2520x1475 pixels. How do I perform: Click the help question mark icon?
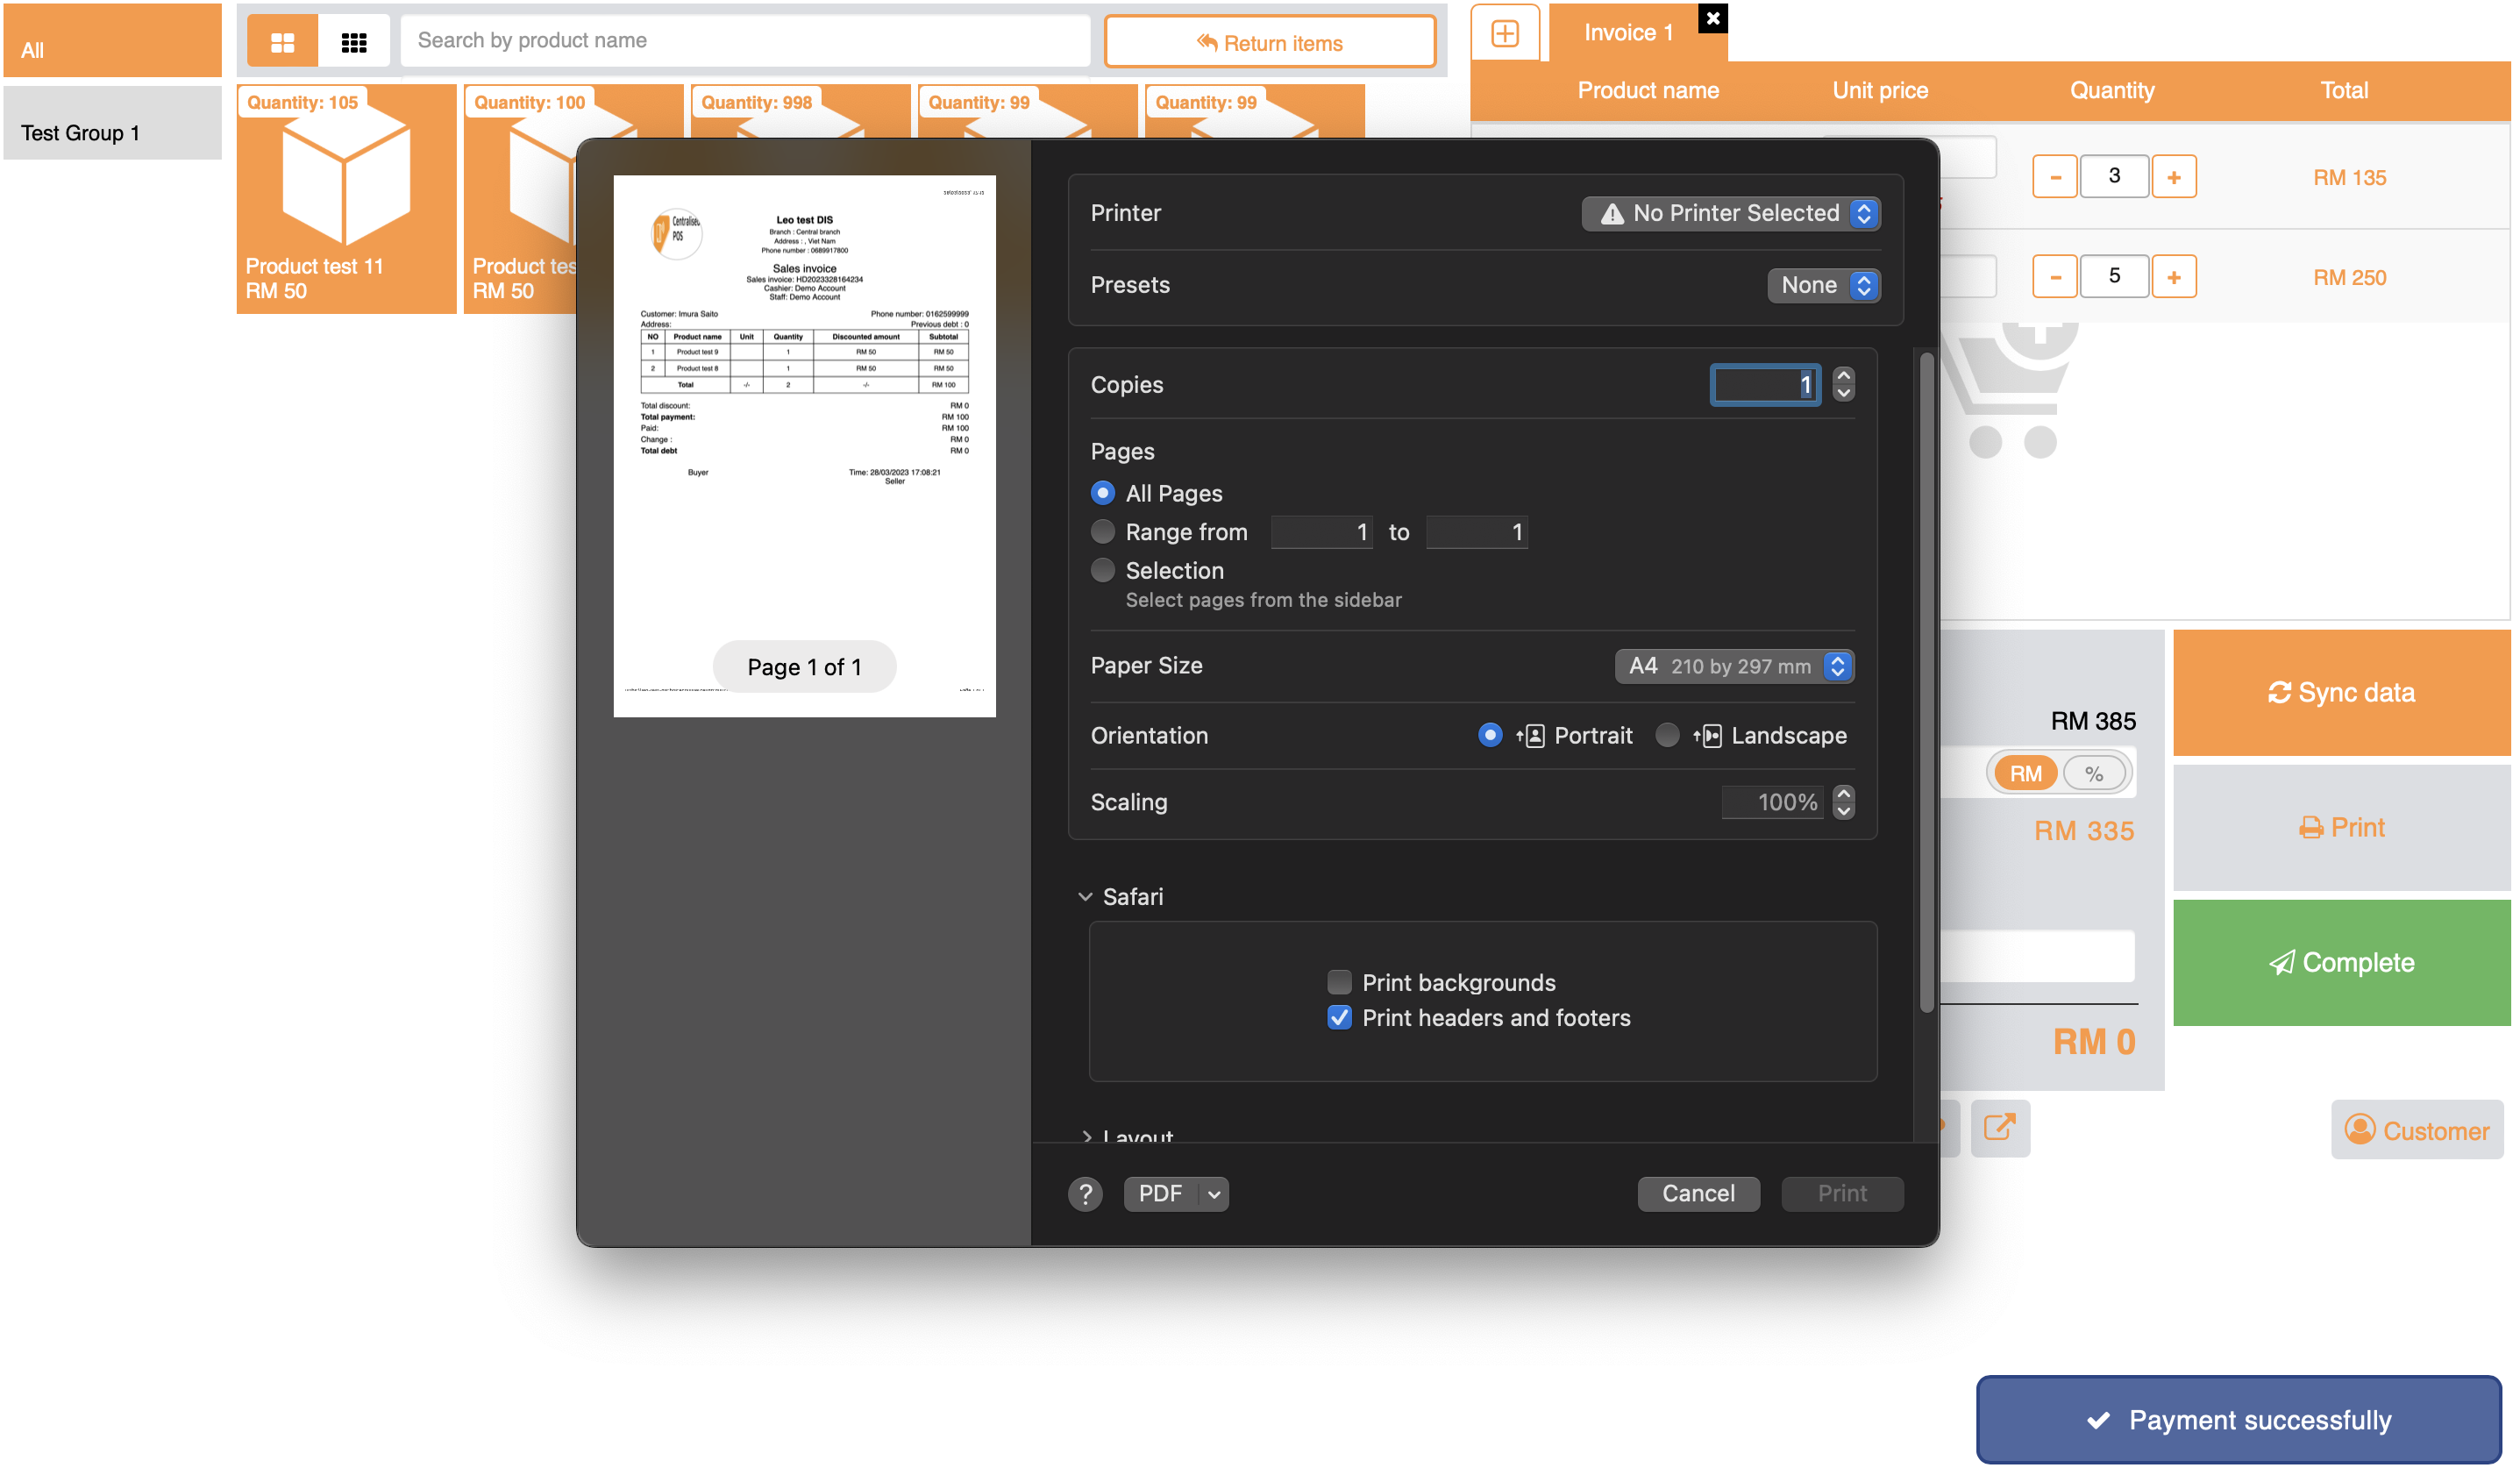click(x=1085, y=1193)
